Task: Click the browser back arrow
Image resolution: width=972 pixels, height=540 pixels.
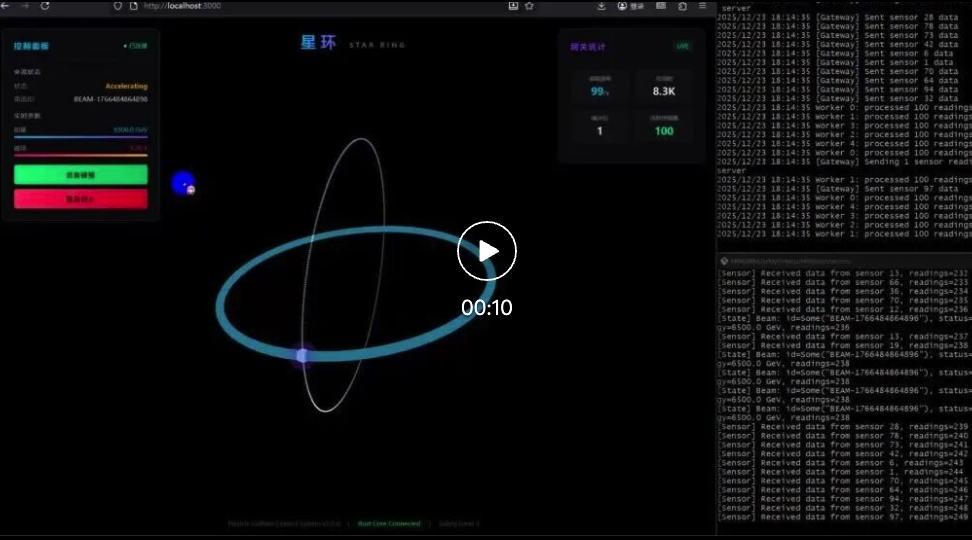Action: pyautogui.click(x=6, y=6)
